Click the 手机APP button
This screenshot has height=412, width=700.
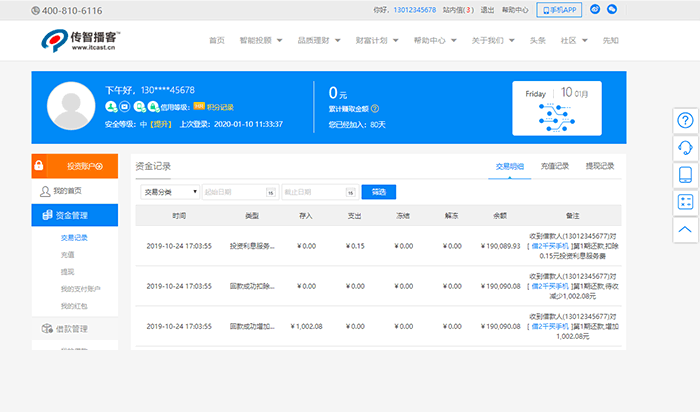559,9
